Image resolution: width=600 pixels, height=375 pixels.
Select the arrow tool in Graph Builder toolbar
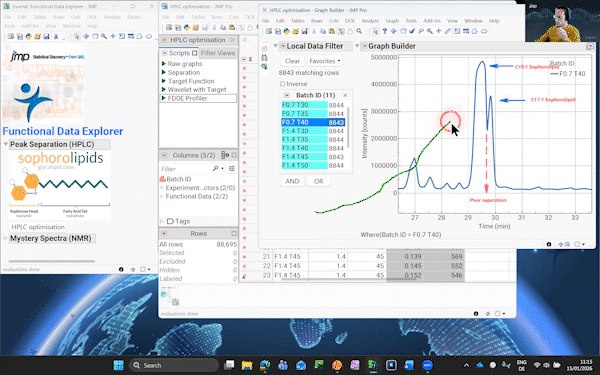pyautogui.click(x=375, y=31)
